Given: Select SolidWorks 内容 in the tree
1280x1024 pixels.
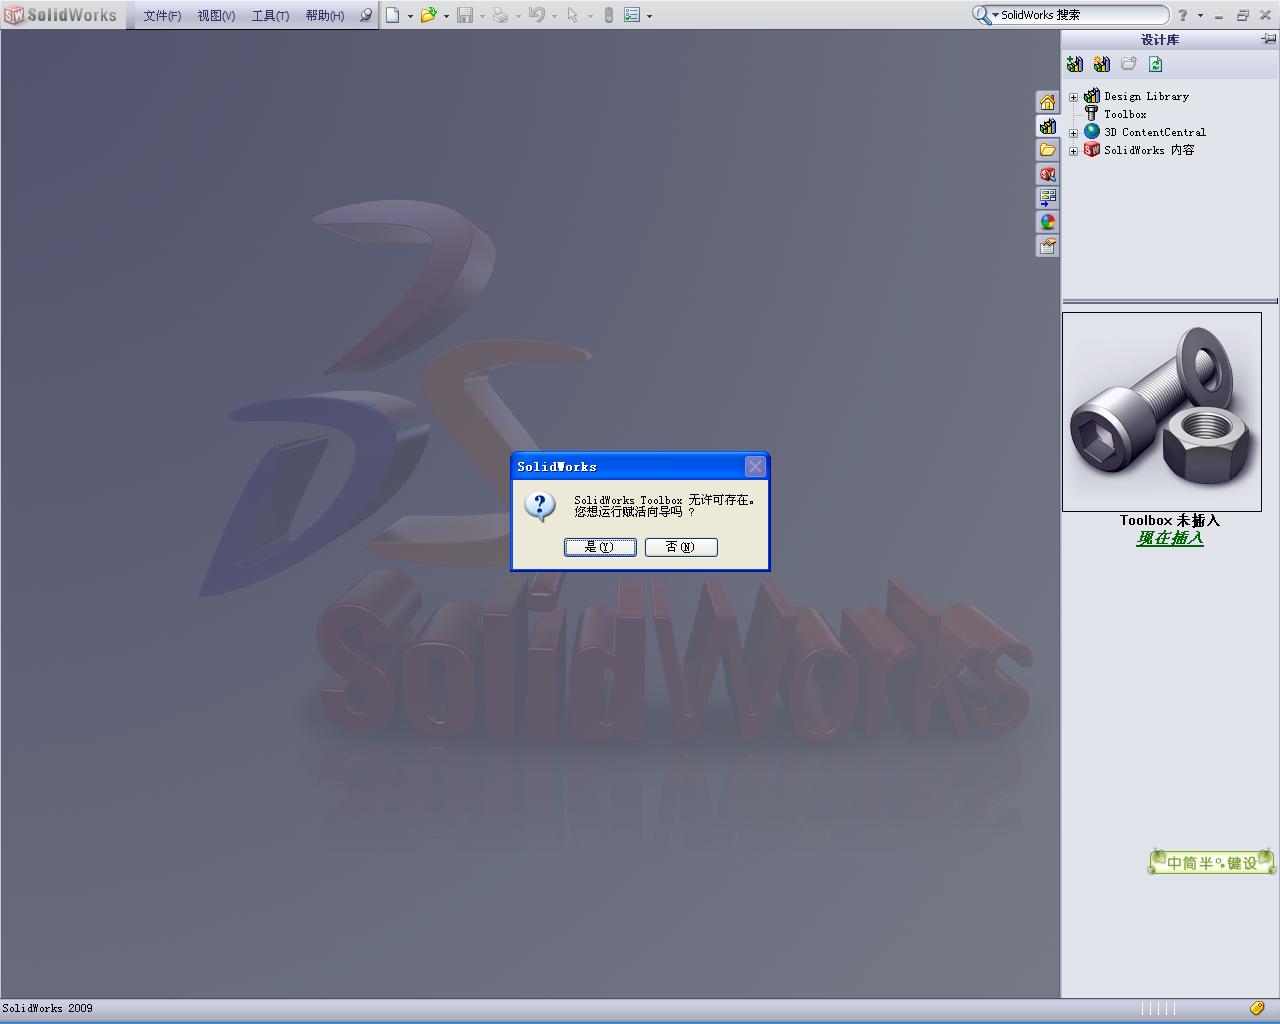Looking at the screenshot, I should point(1149,151).
